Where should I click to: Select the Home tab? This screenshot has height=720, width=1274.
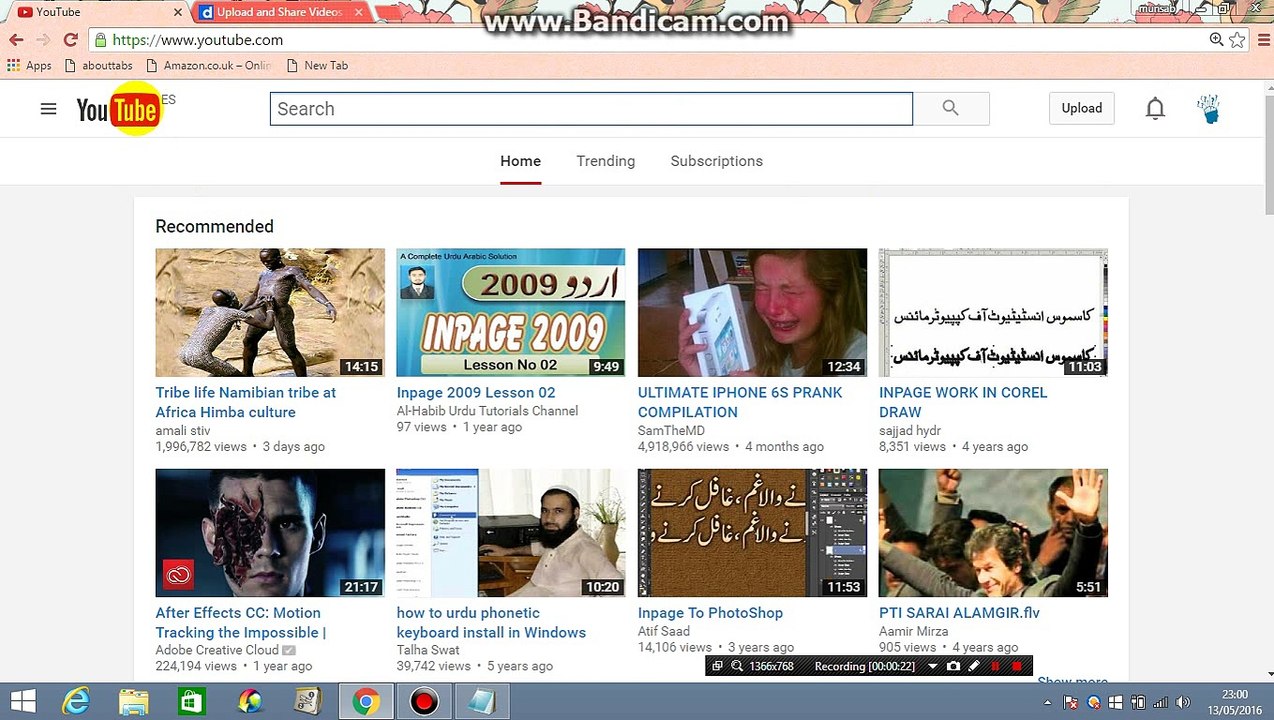(520, 161)
